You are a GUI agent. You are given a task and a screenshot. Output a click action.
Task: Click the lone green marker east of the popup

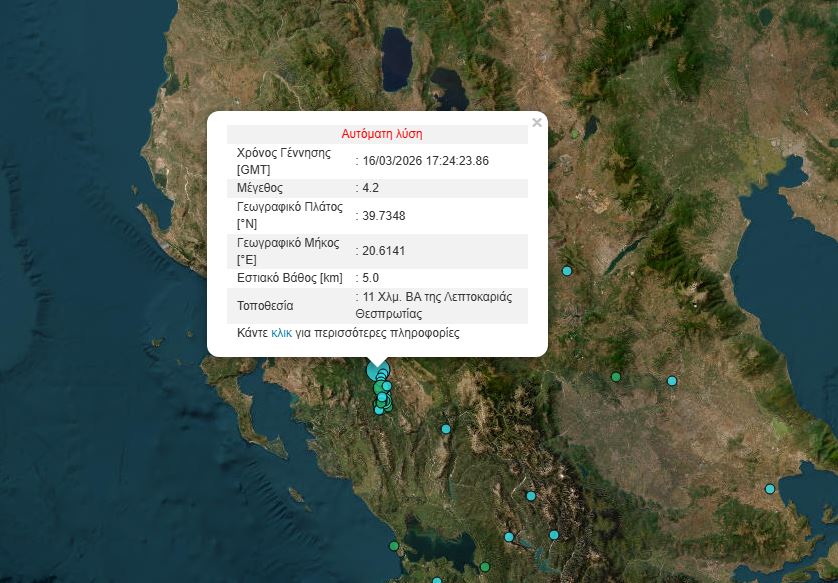(x=616, y=377)
